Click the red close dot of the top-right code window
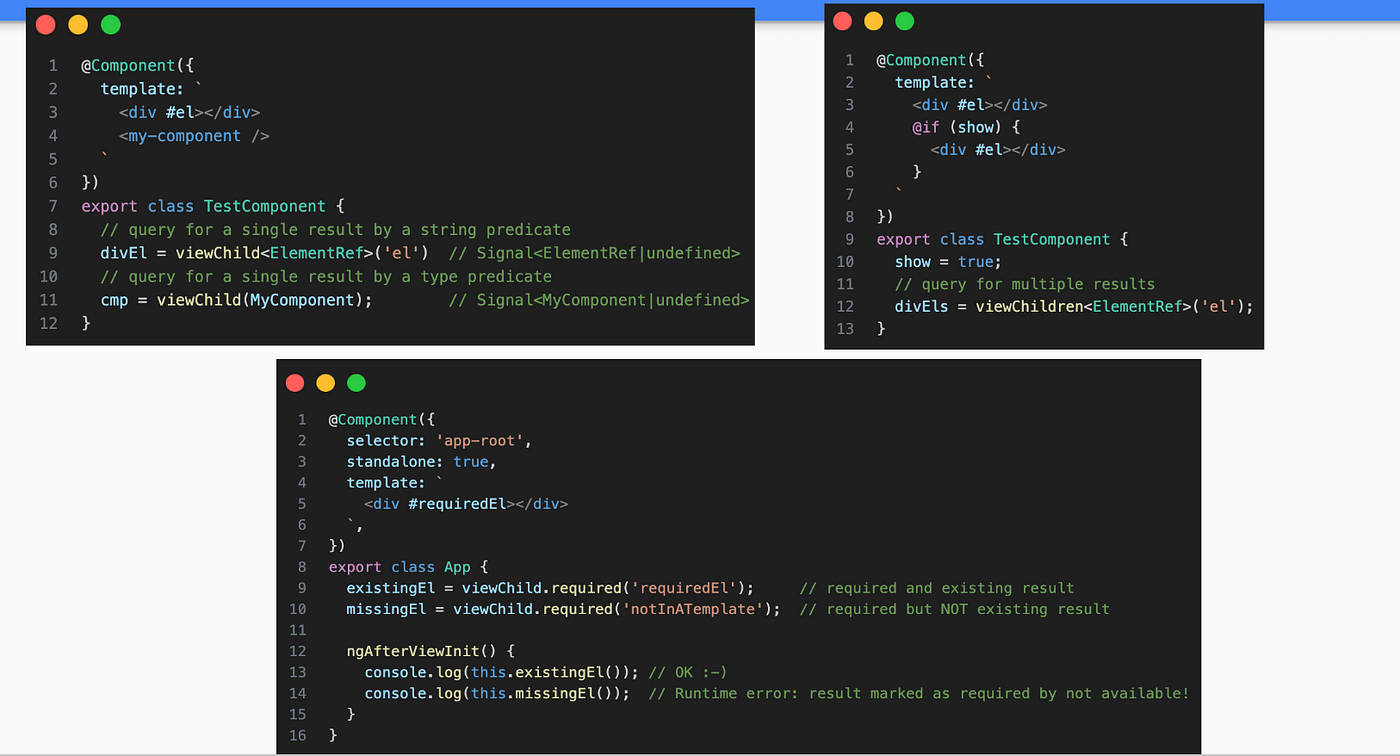Screen dimensions: 1400x756 (842, 21)
